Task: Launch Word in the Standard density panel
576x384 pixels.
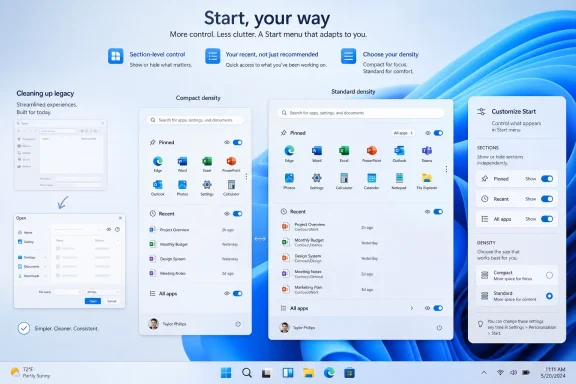Action: coord(317,151)
